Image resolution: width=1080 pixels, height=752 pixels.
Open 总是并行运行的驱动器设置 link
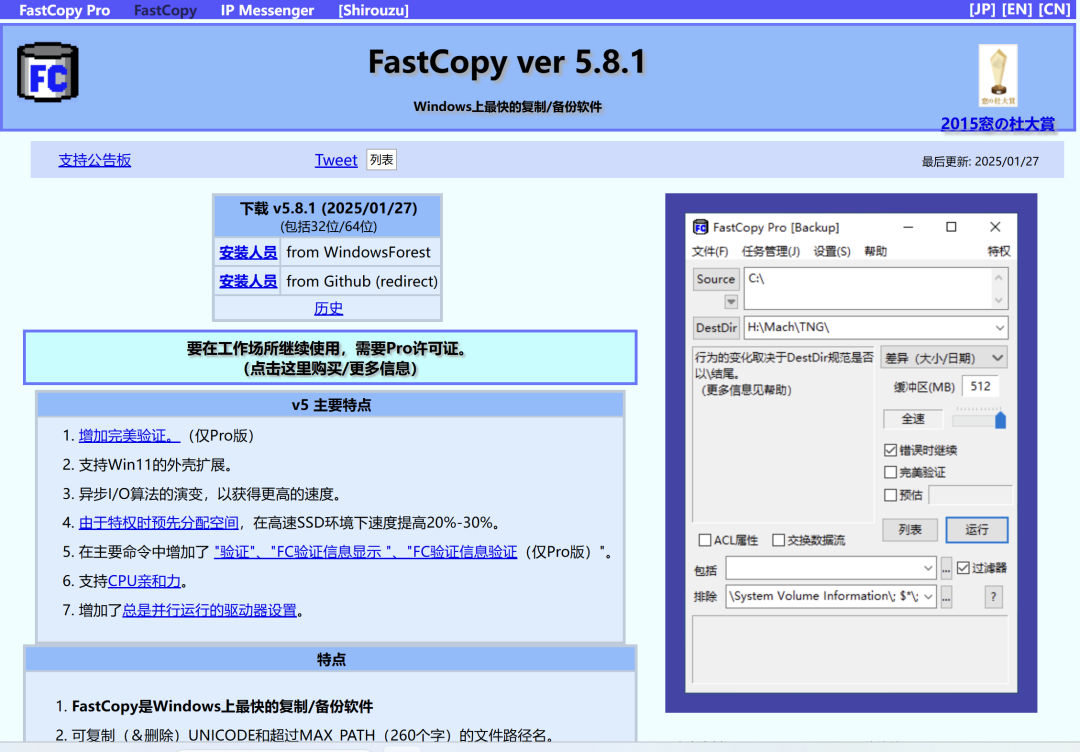tap(209, 610)
